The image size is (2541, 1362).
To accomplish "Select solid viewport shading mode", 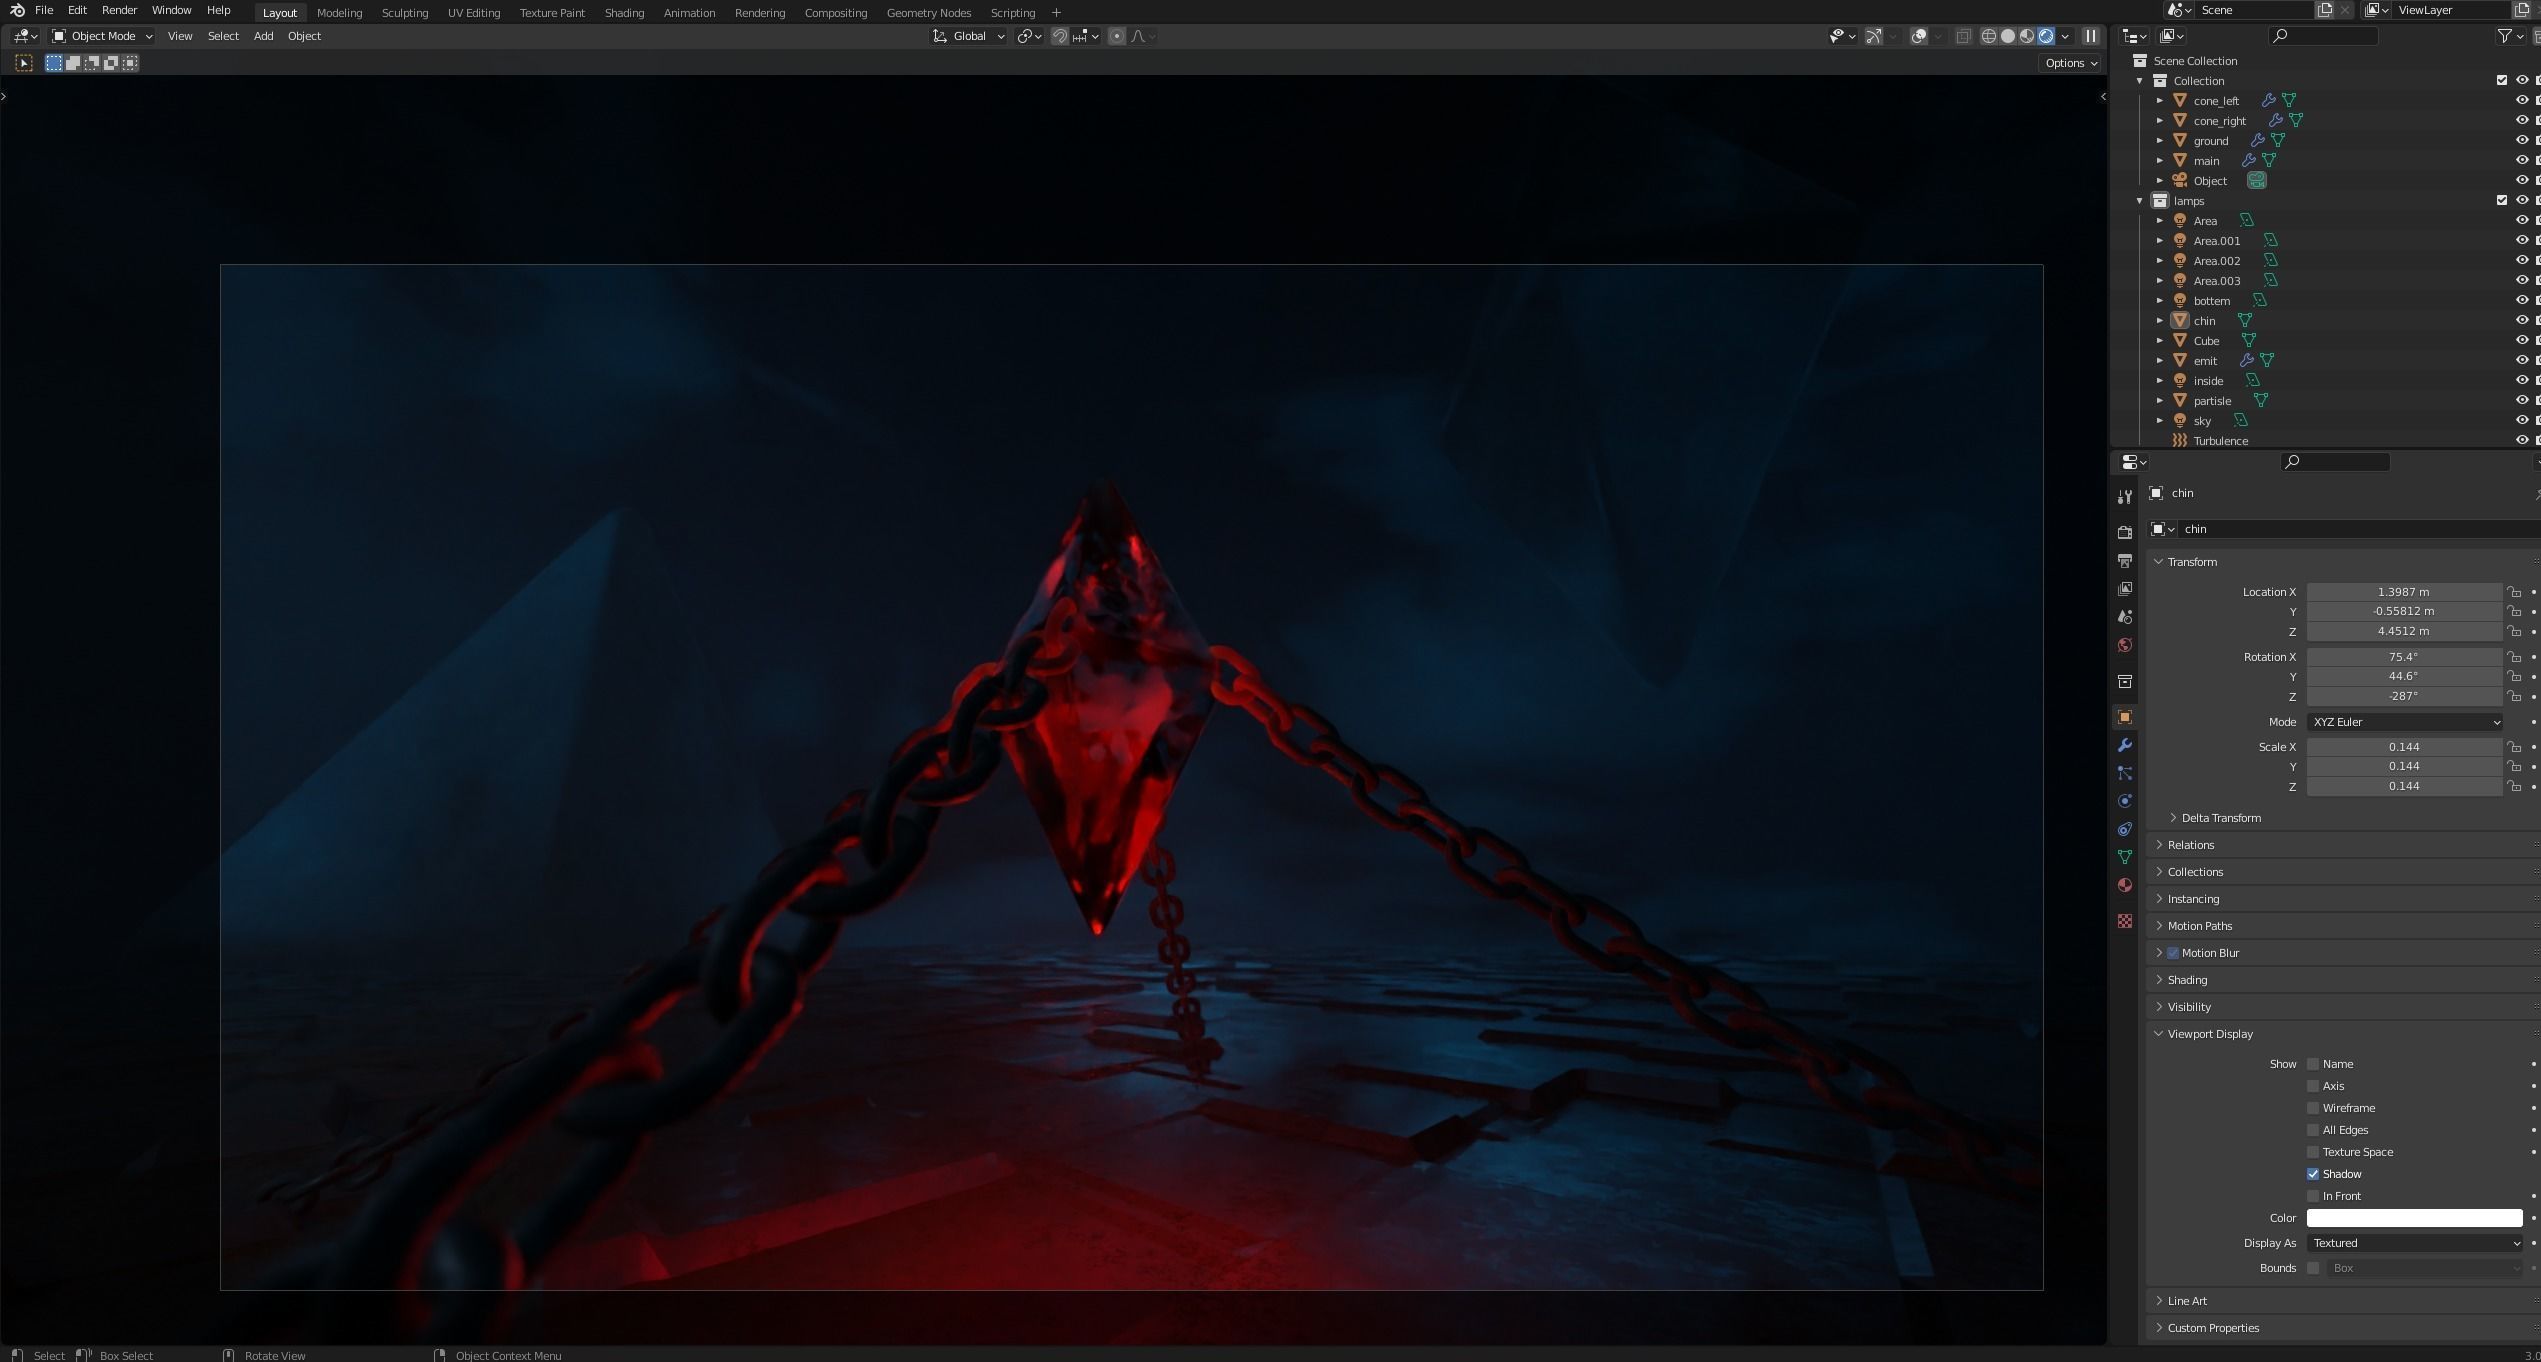I will (2007, 36).
